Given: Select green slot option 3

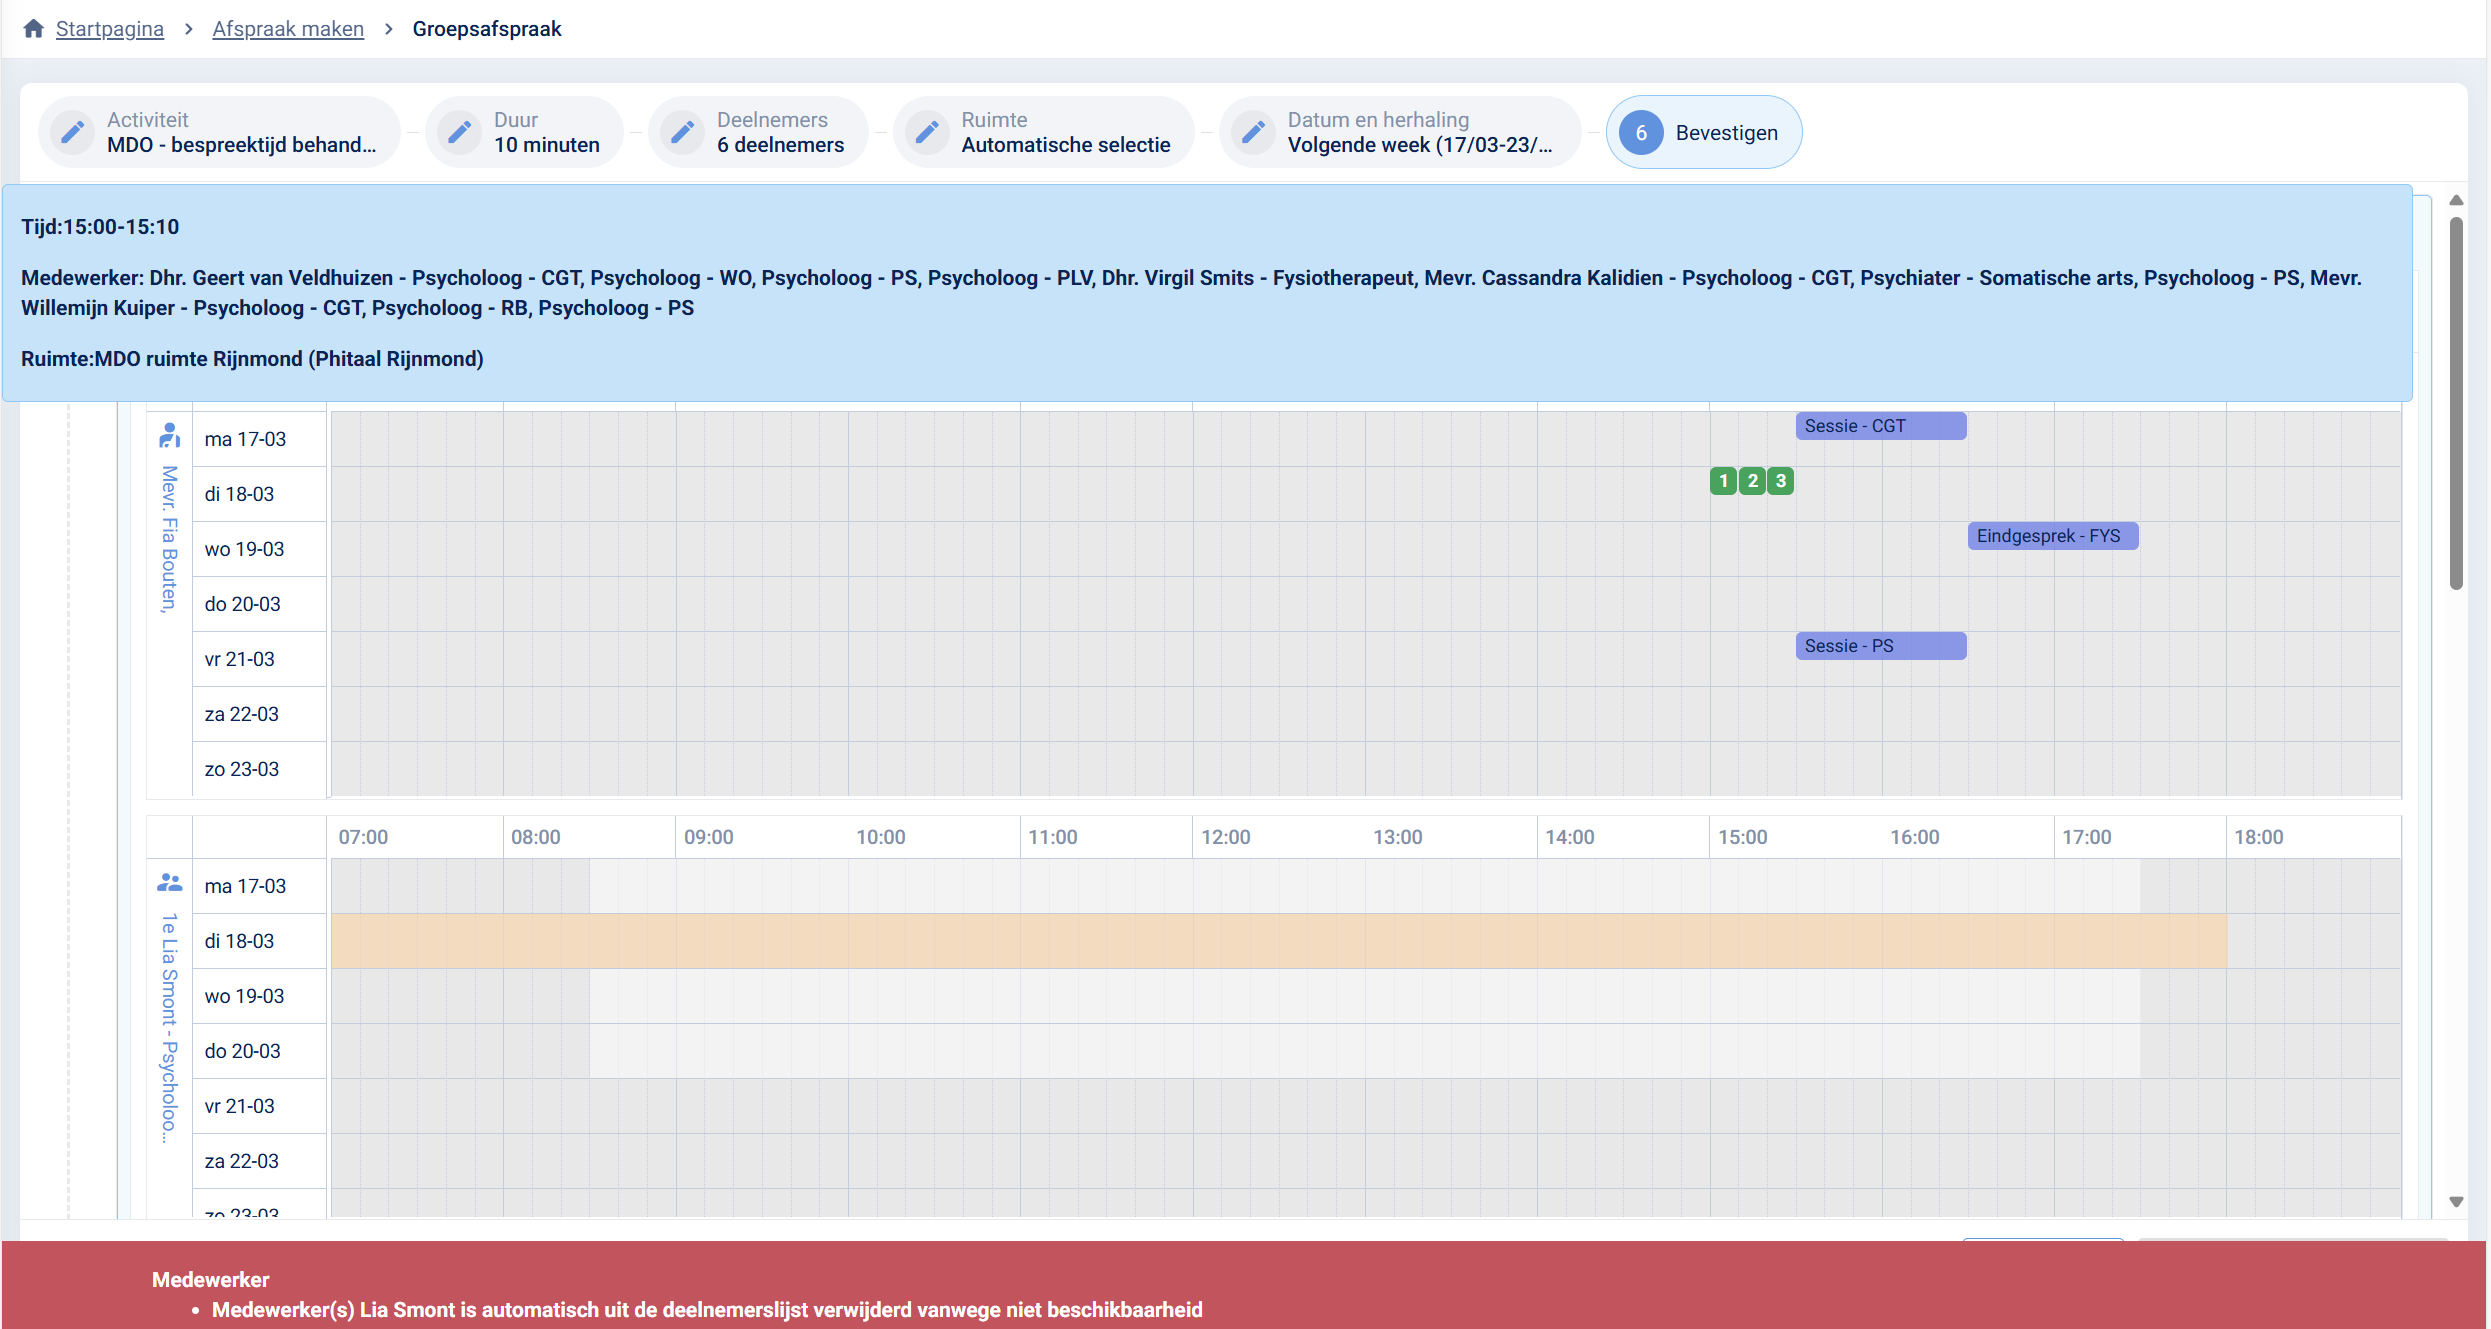Looking at the screenshot, I should [x=1780, y=481].
